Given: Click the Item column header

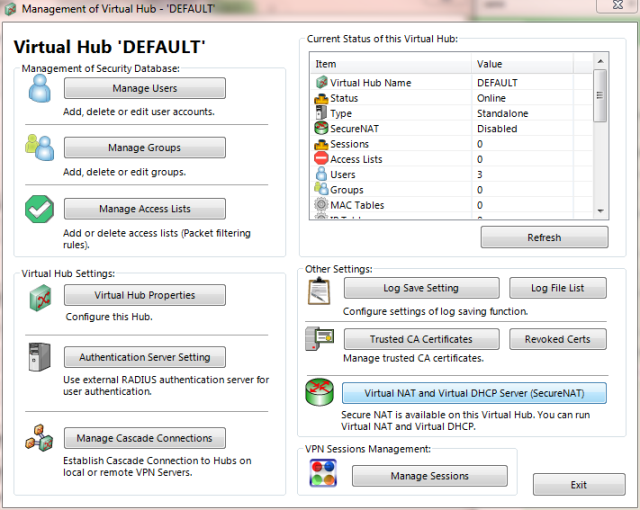Looking at the screenshot, I should click(391, 64).
